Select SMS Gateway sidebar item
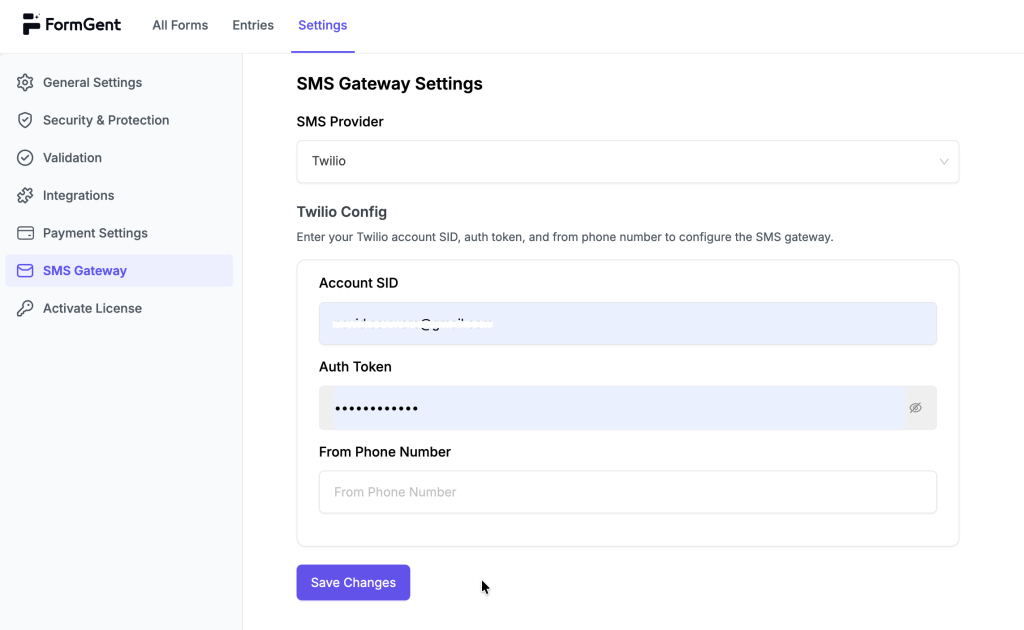 (x=119, y=270)
